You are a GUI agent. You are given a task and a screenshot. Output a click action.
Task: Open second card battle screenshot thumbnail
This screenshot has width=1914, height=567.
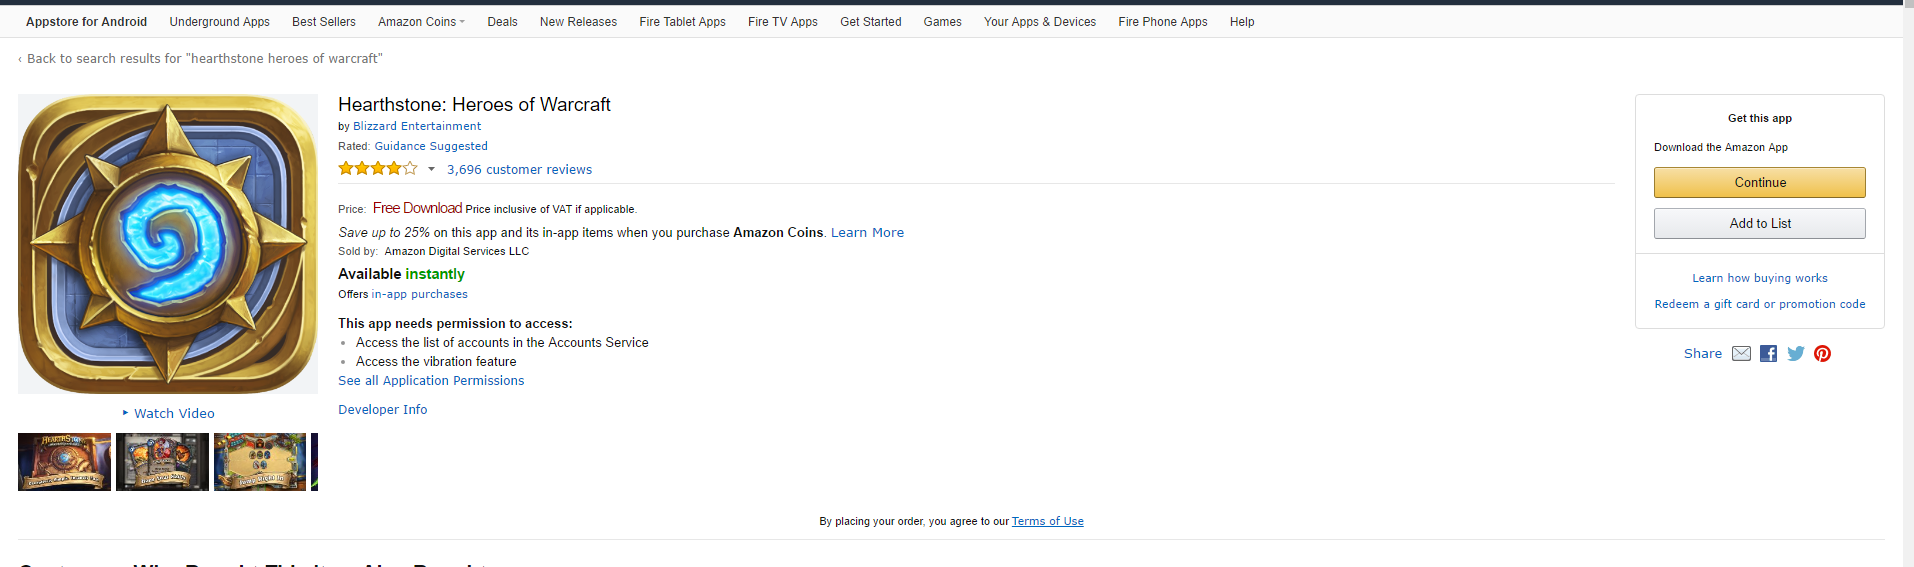(162, 462)
